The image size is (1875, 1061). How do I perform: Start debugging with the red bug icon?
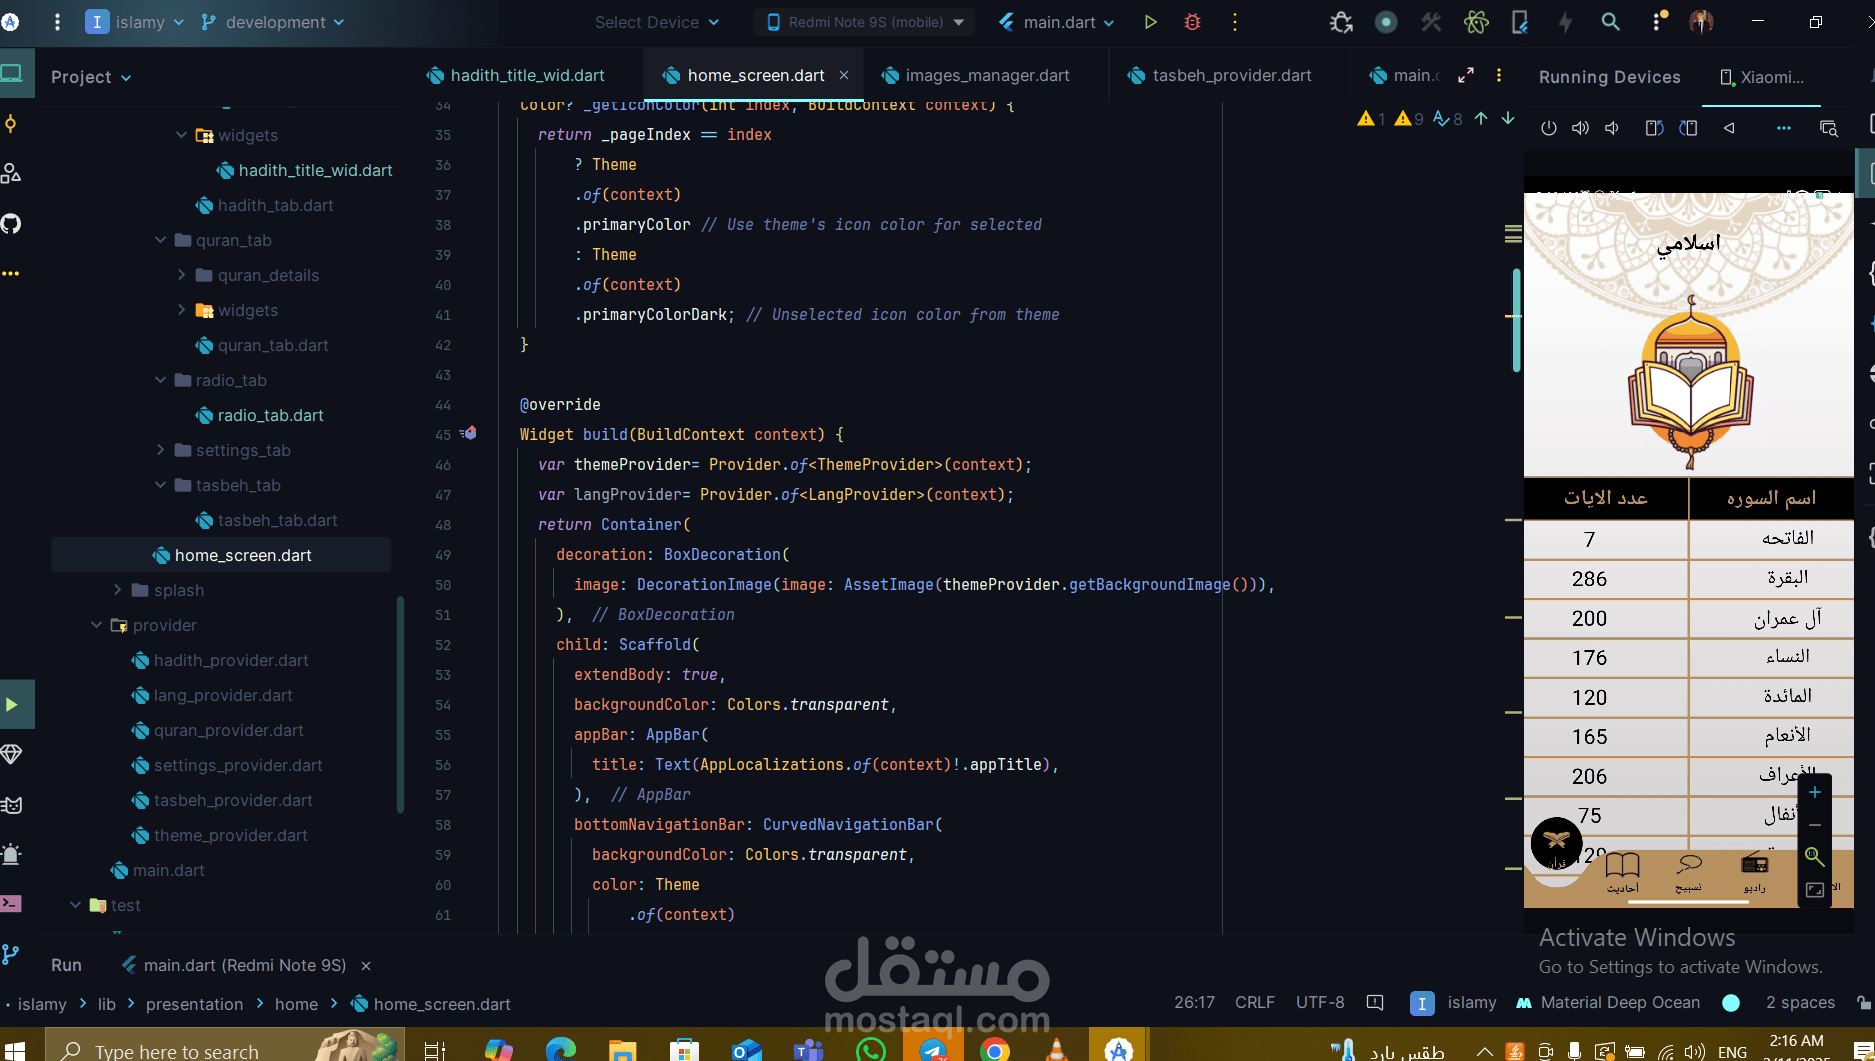pyautogui.click(x=1192, y=22)
